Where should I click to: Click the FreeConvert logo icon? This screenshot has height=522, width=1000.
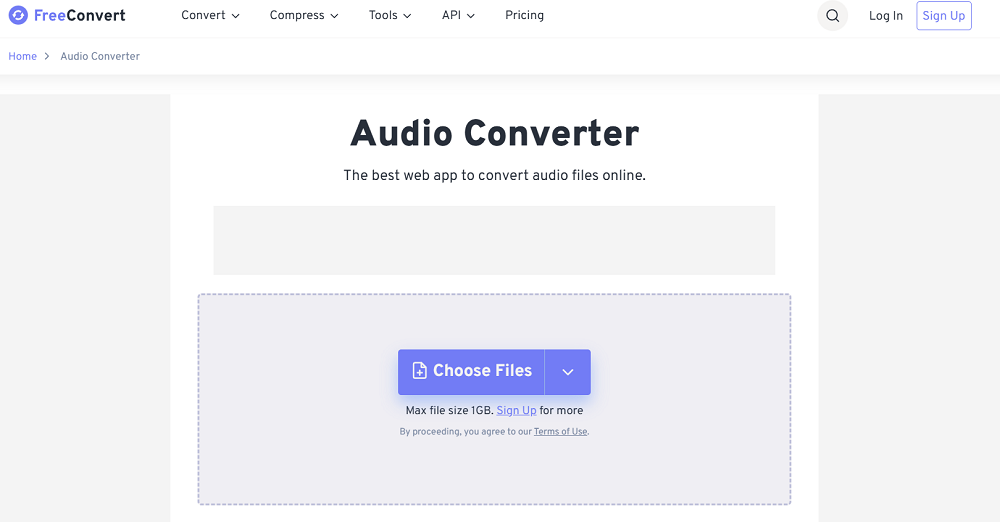pyautogui.click(x=18, y=15)
